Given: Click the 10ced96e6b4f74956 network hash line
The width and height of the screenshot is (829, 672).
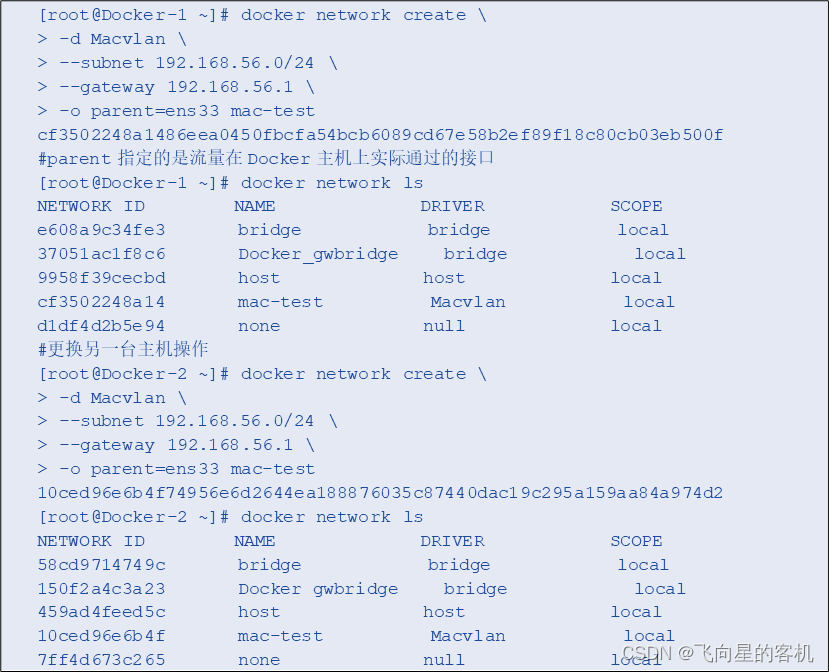Looking at the screenshot, I should [380, 493].
